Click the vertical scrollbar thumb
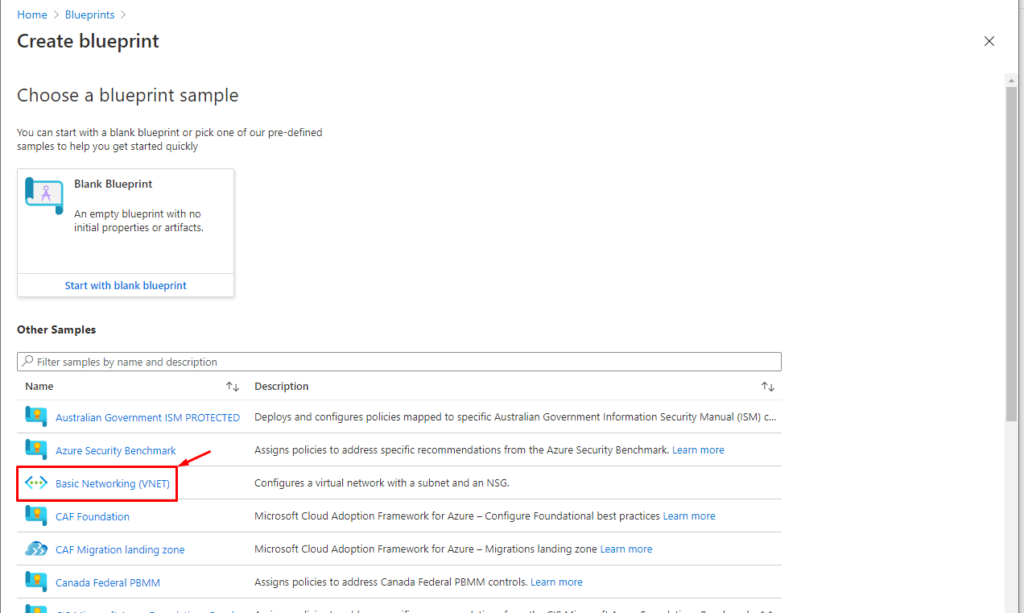Viewport: 1024px width, 613px height. pos(1011,254)
